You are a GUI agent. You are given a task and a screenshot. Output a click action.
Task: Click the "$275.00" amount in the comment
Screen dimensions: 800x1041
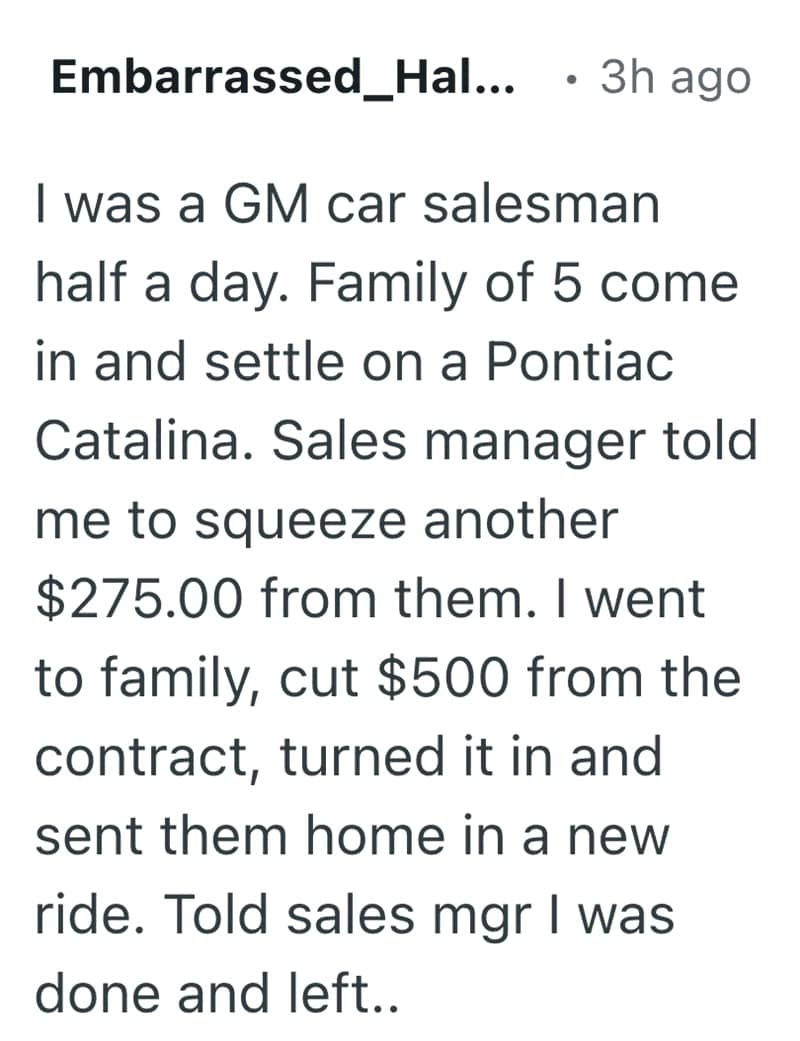click(x=137, y=599)
